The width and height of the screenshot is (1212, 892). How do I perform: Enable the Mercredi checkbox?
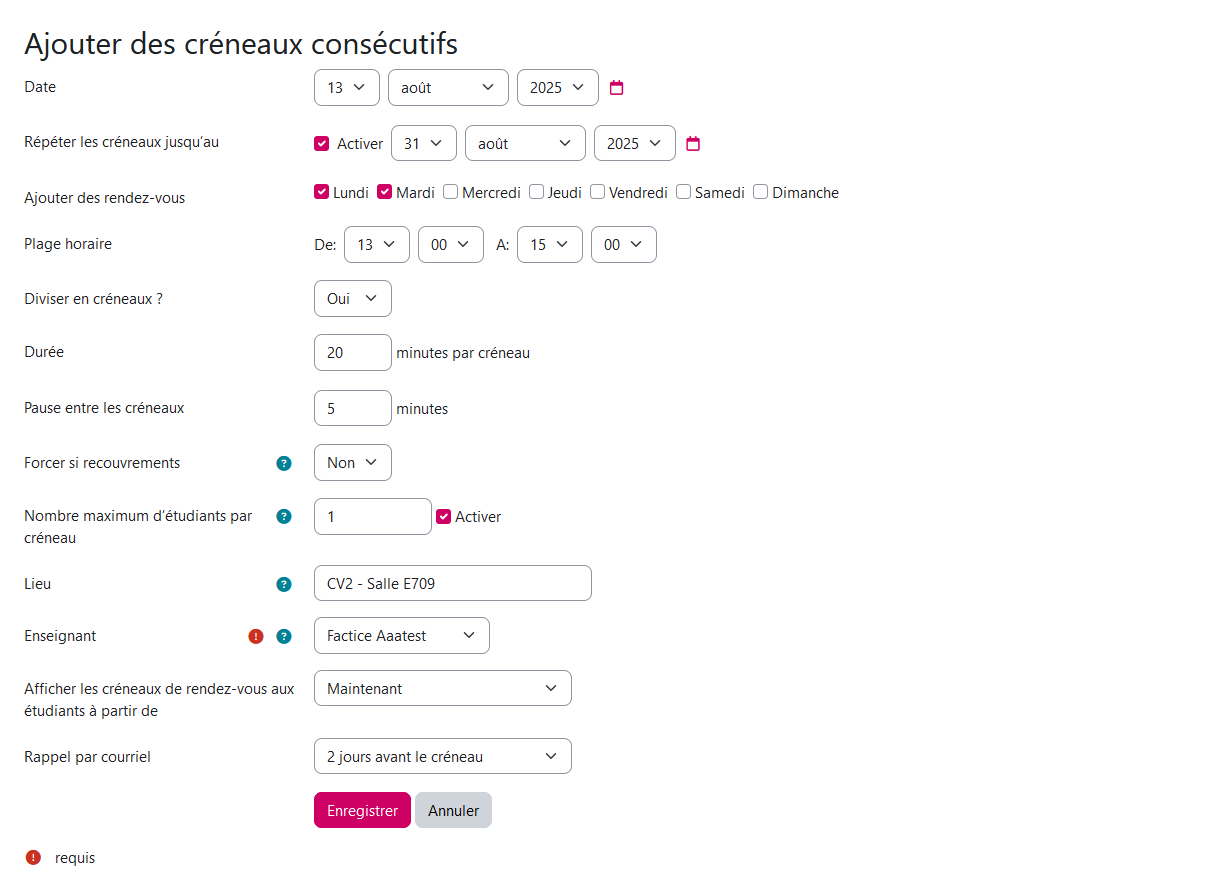point(451,192)
